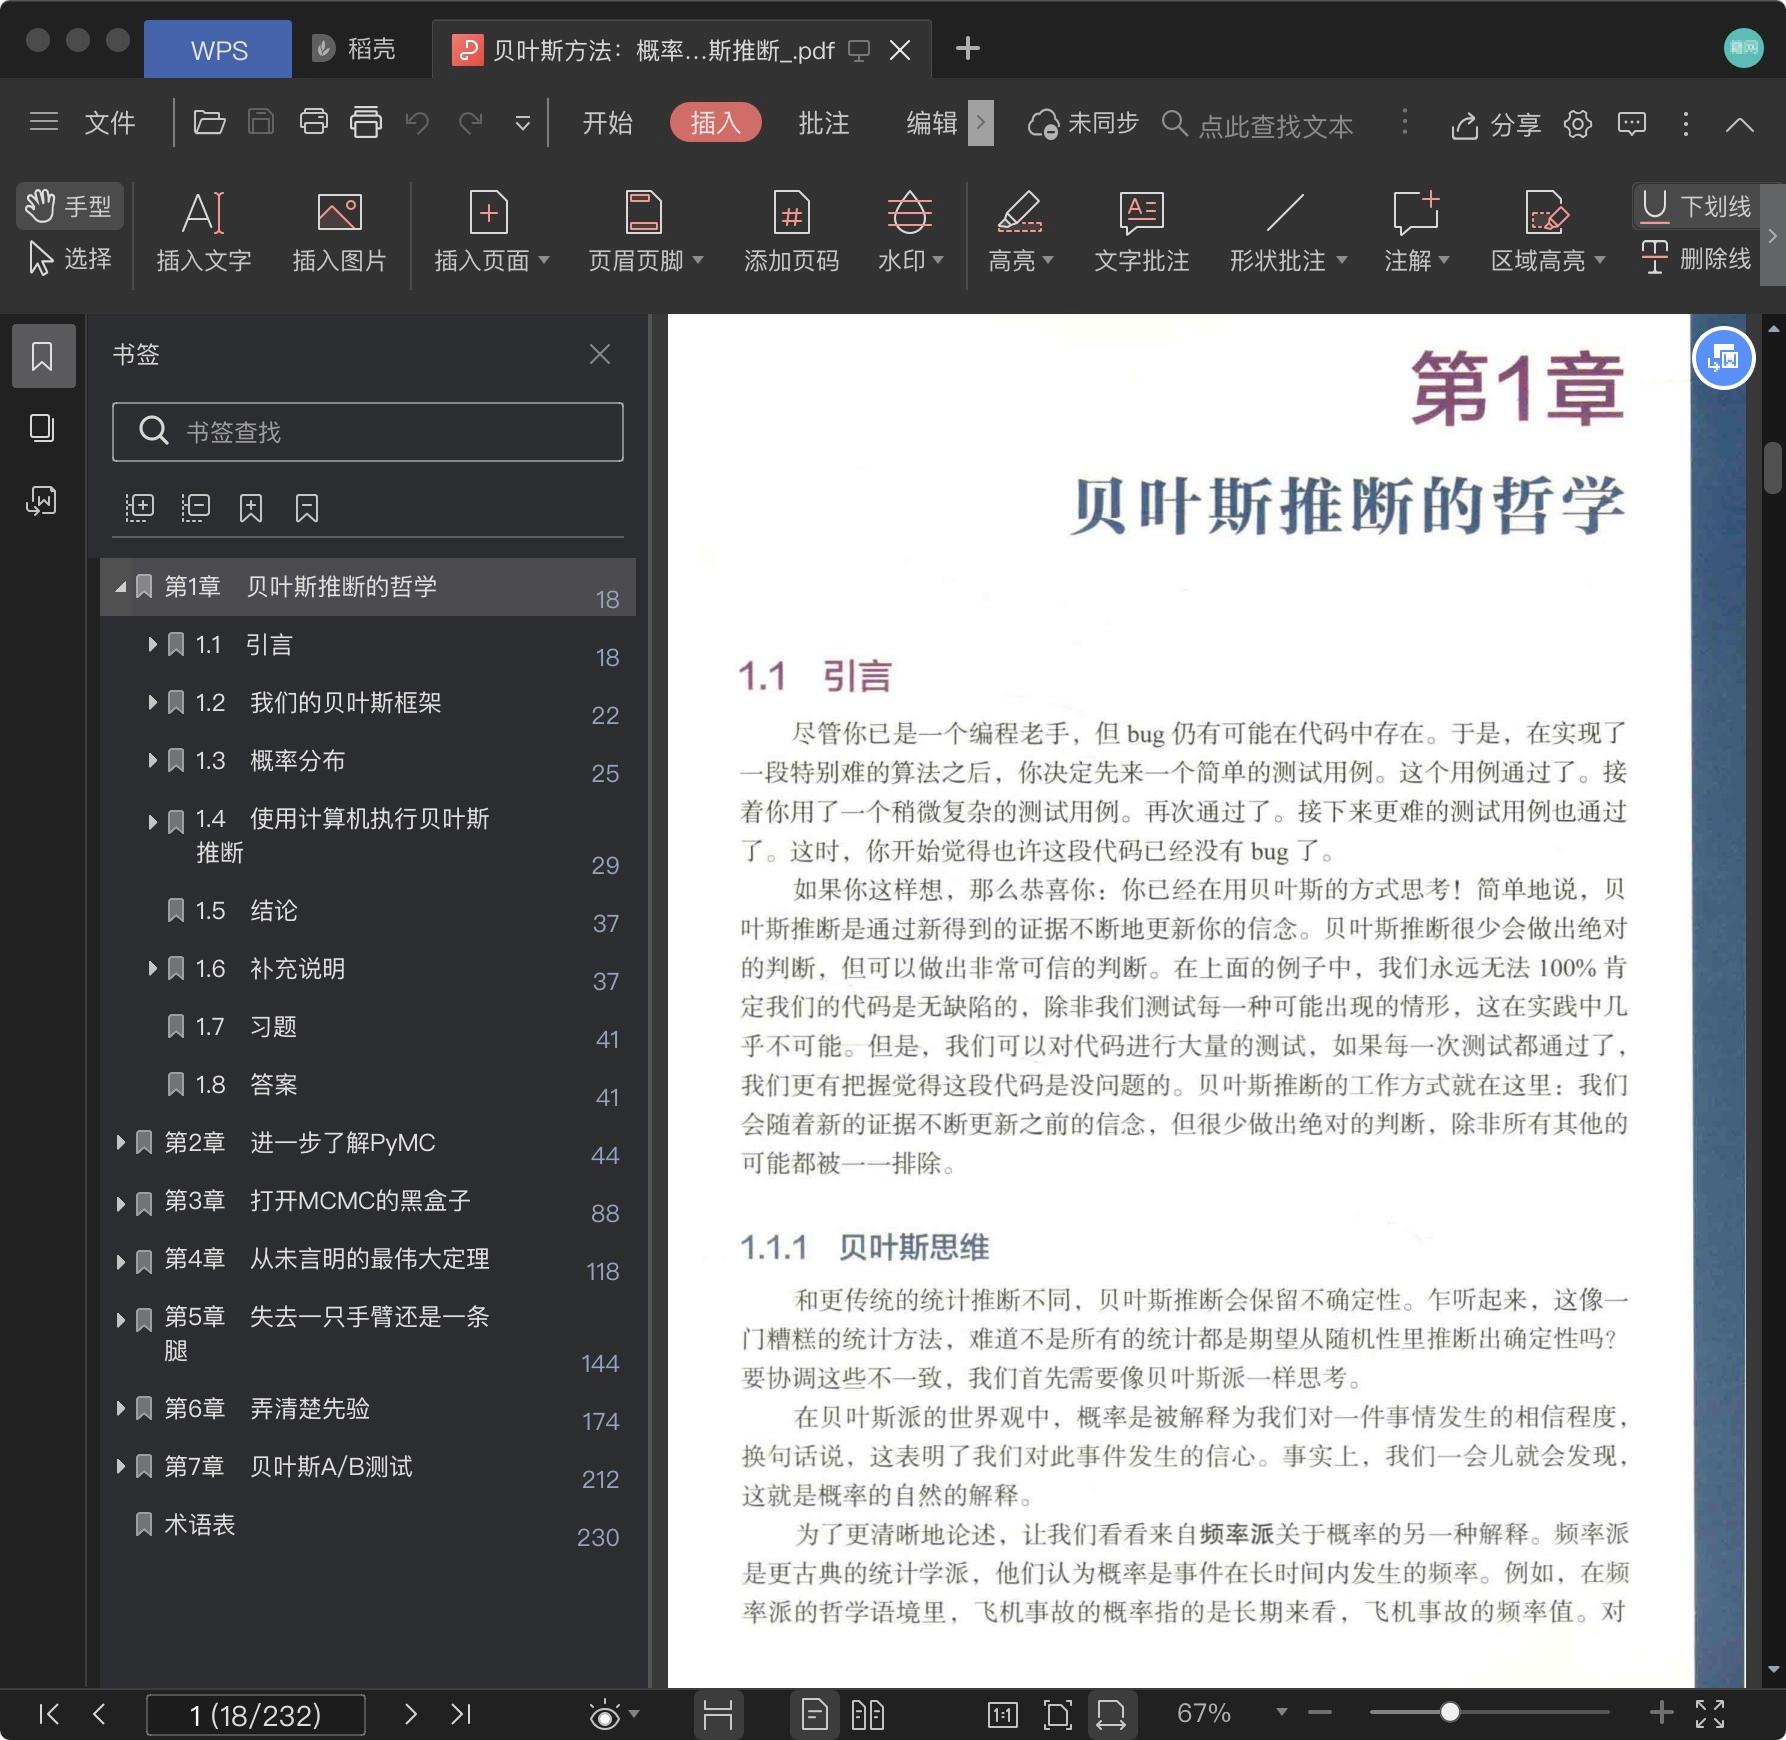Select the 插入图片 tool
This screenshot has height=1740, width=1786.
coord(339,232)
